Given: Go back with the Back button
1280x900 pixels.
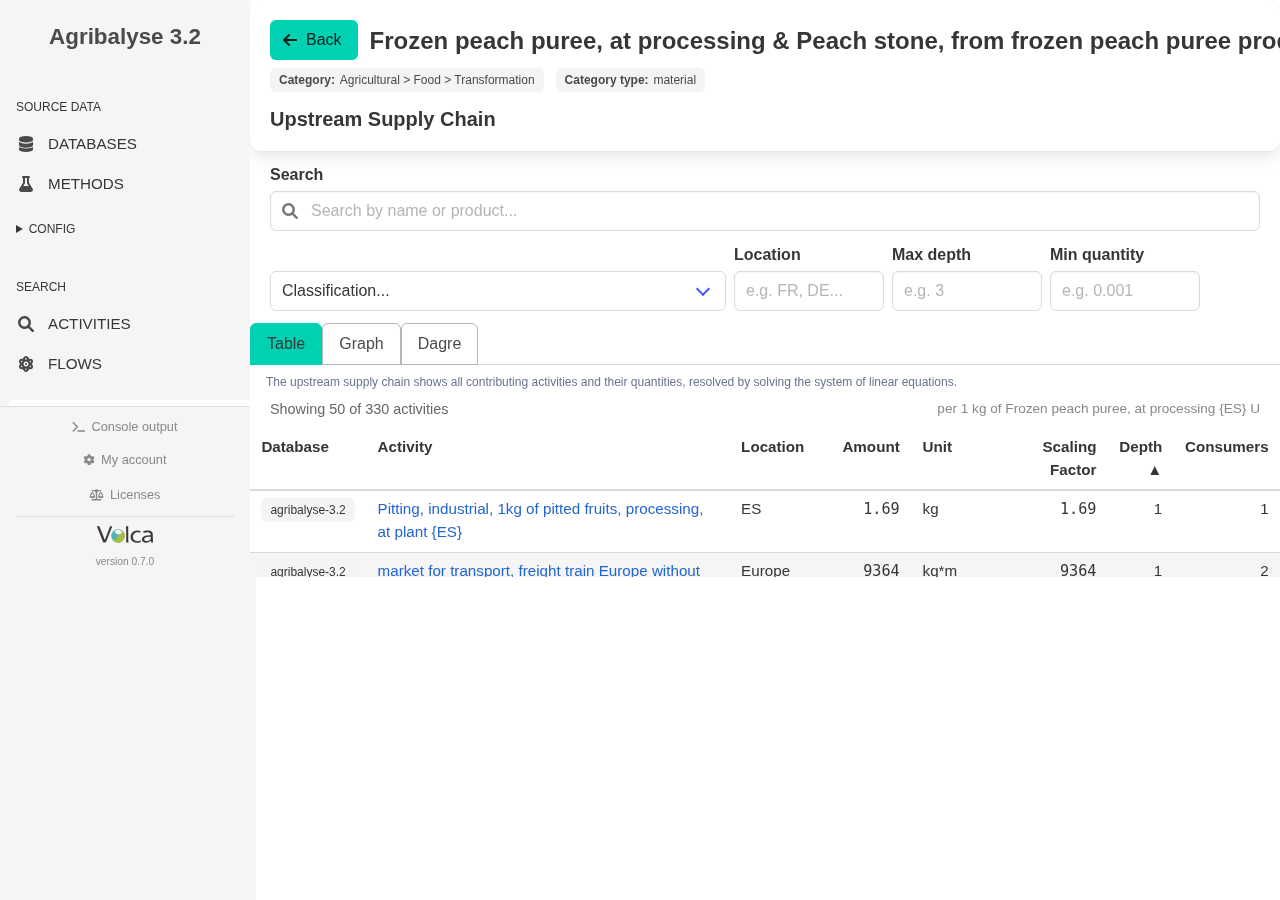Looking at the screenshot, I should (x=314, y=40).
